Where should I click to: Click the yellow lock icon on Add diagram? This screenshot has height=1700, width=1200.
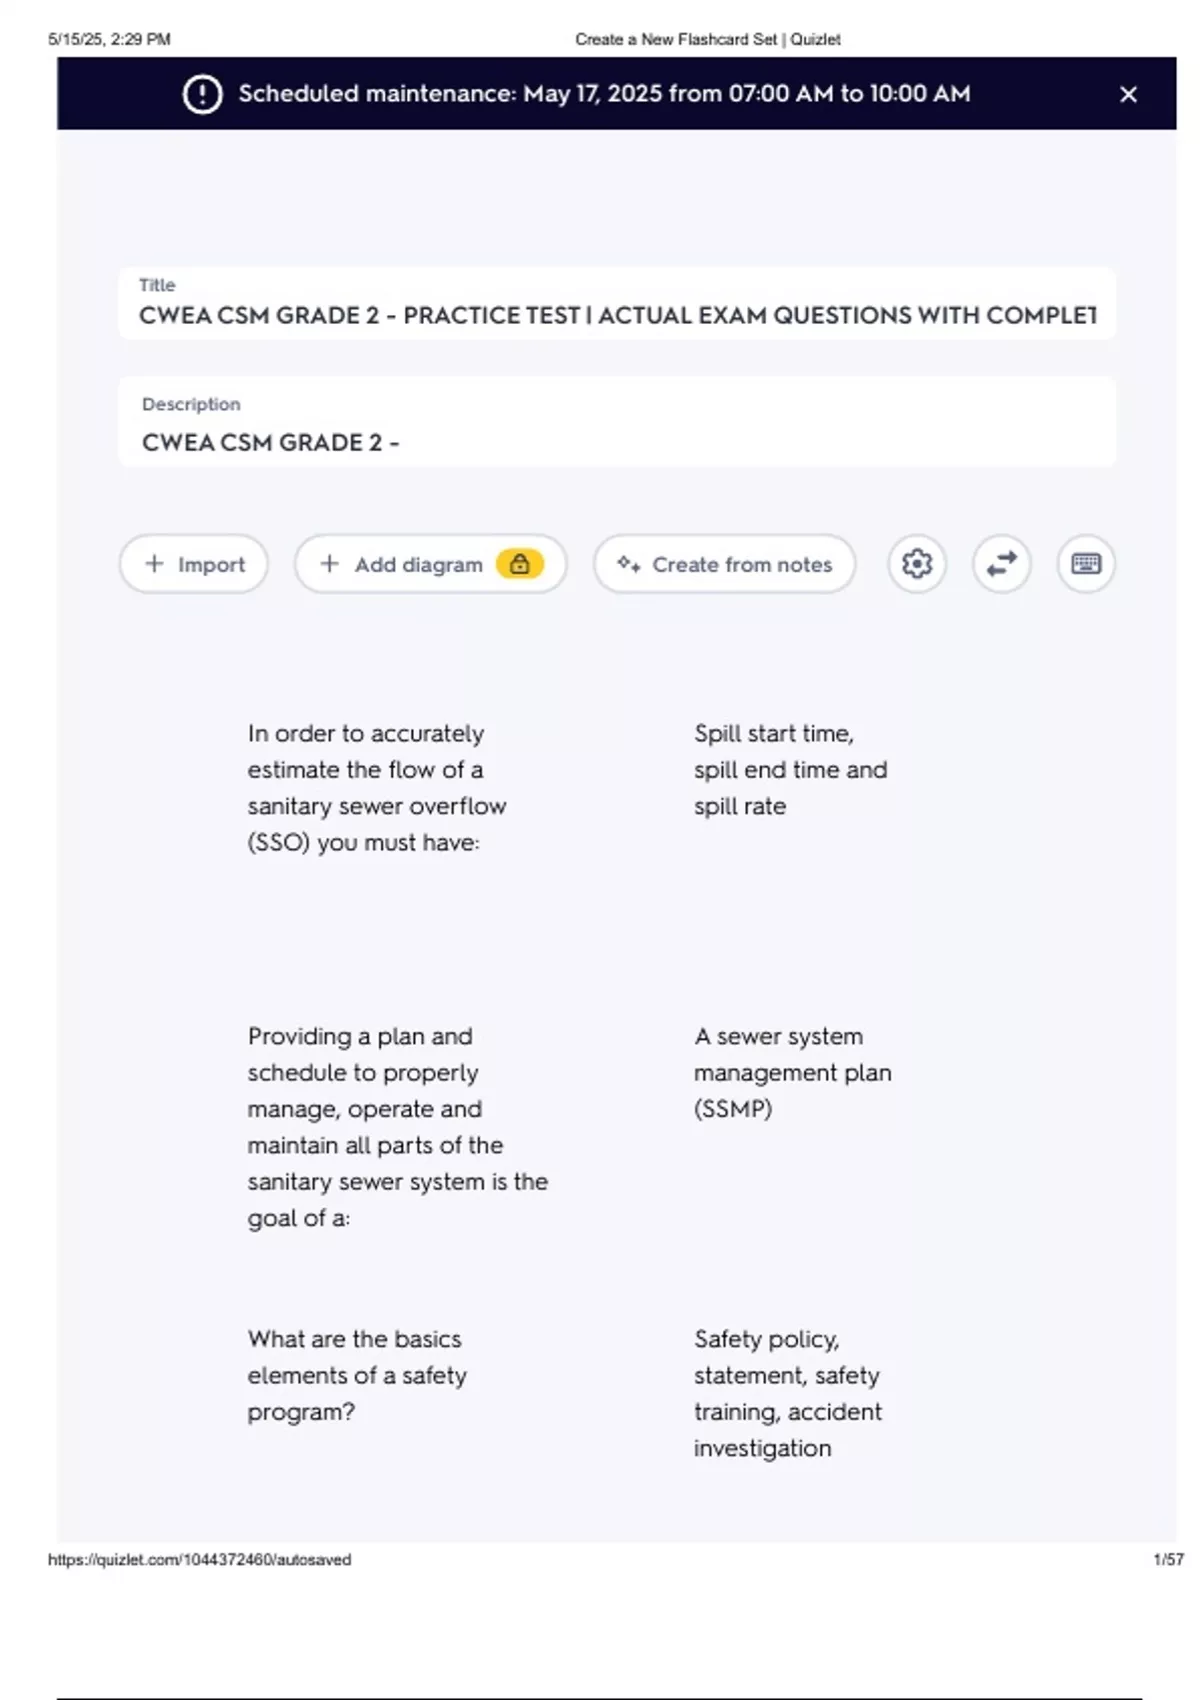[520, 564]
